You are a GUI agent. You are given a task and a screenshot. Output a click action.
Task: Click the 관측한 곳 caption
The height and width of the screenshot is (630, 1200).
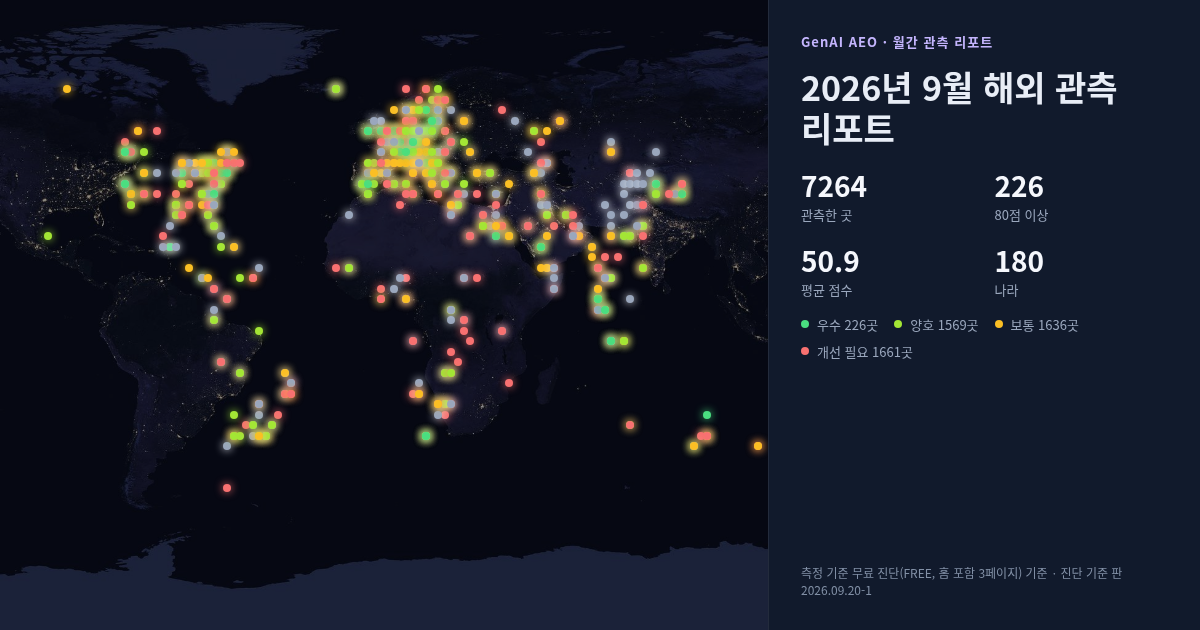827,215
